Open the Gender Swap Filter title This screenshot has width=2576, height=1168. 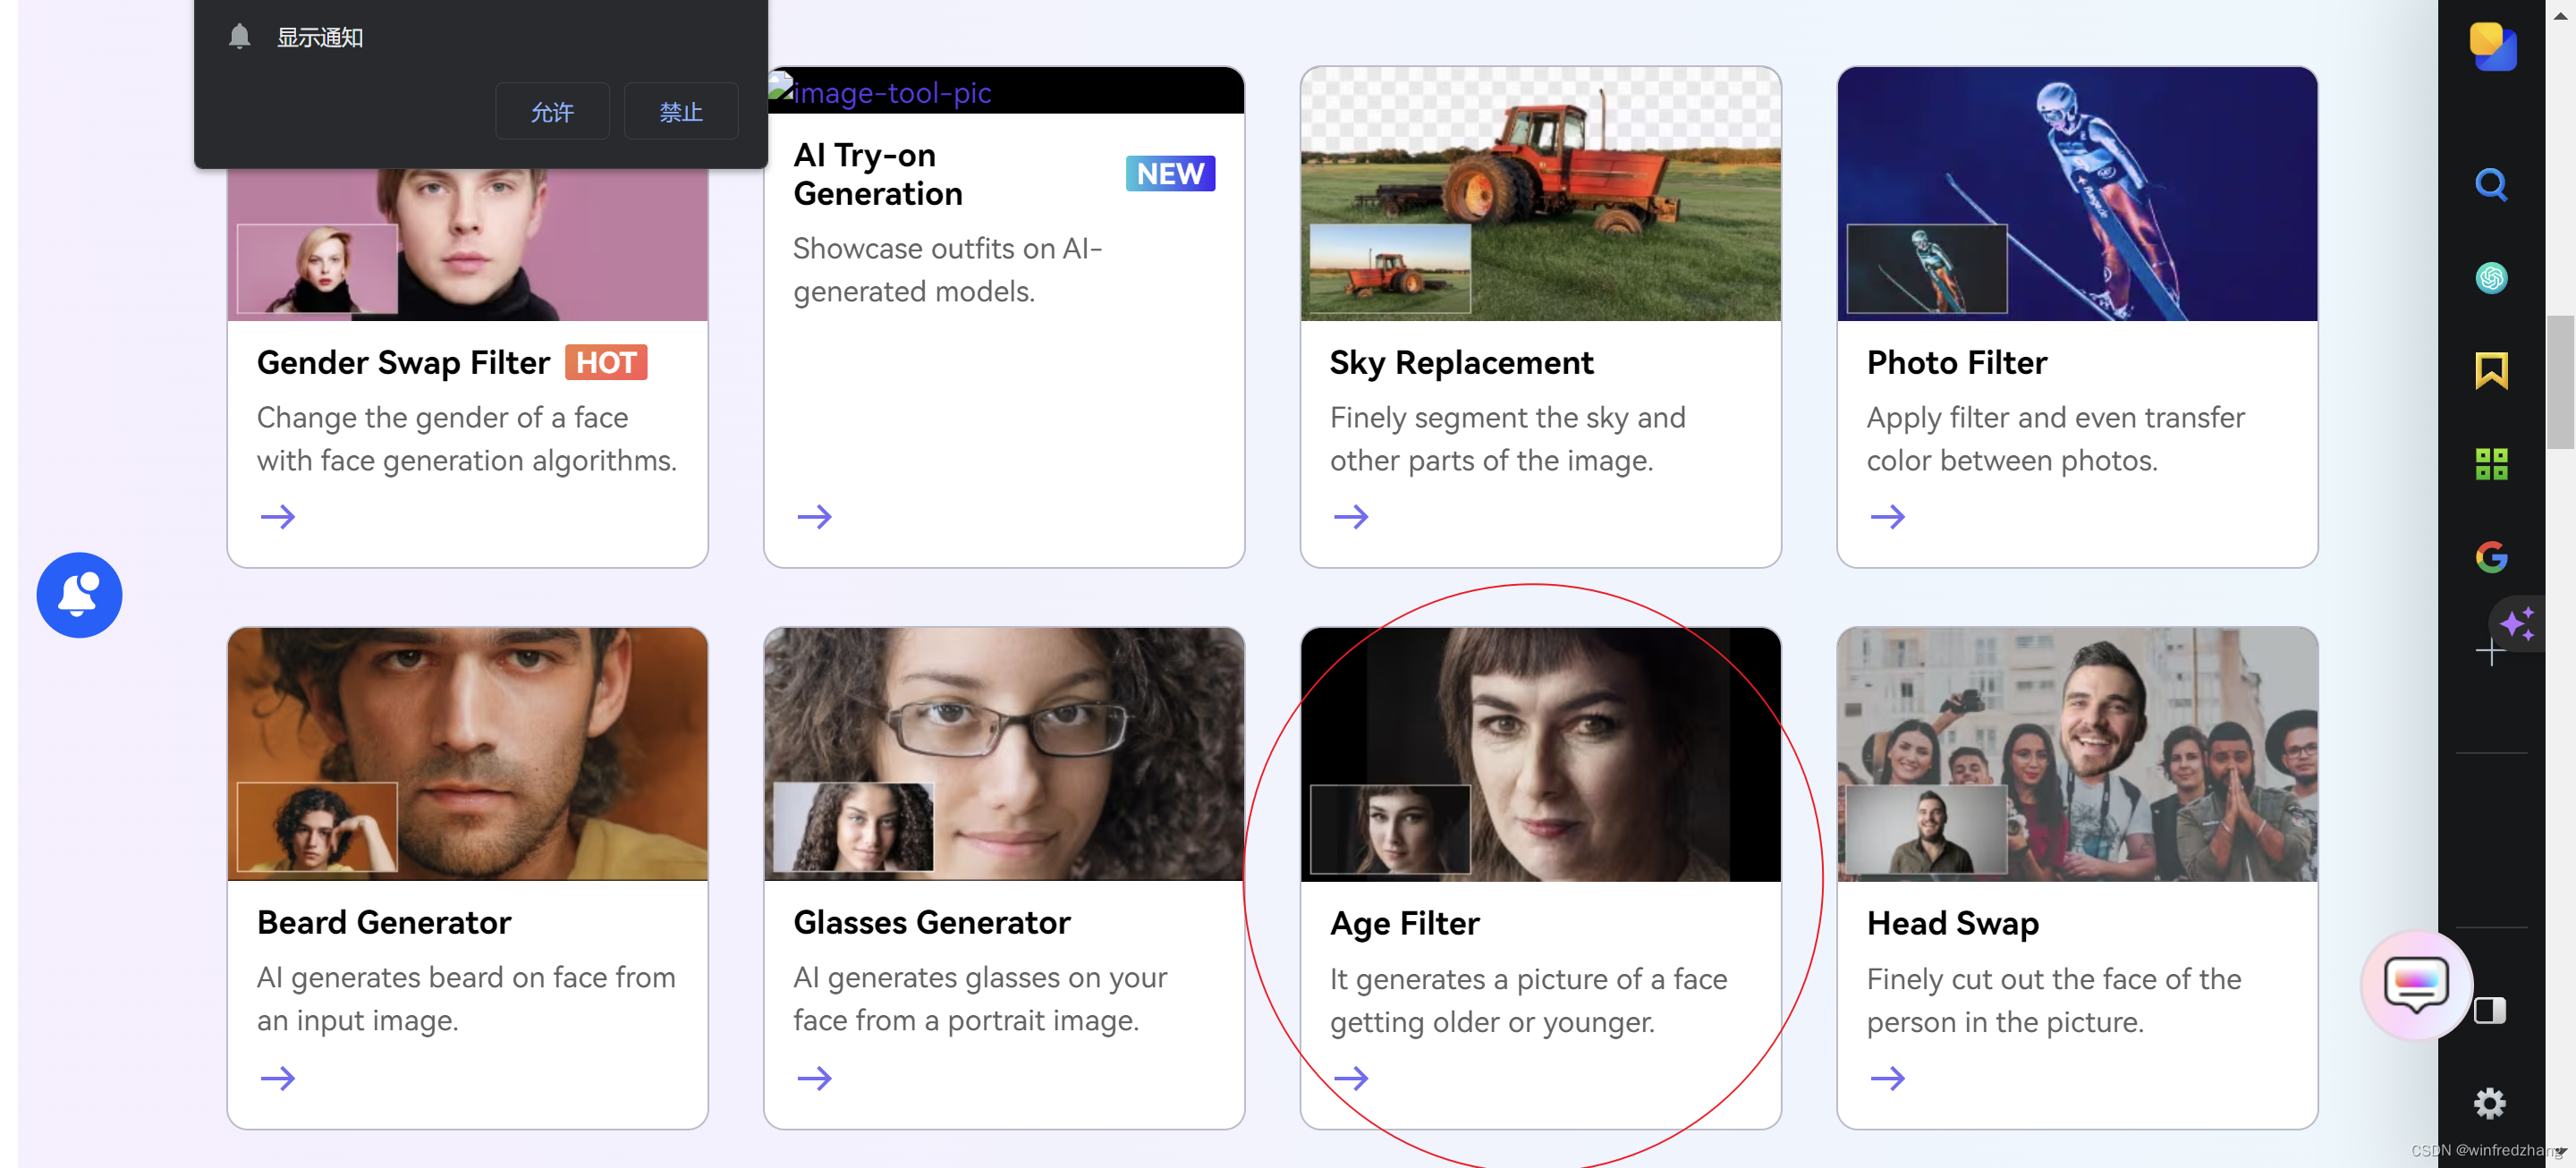coord(403,362)
